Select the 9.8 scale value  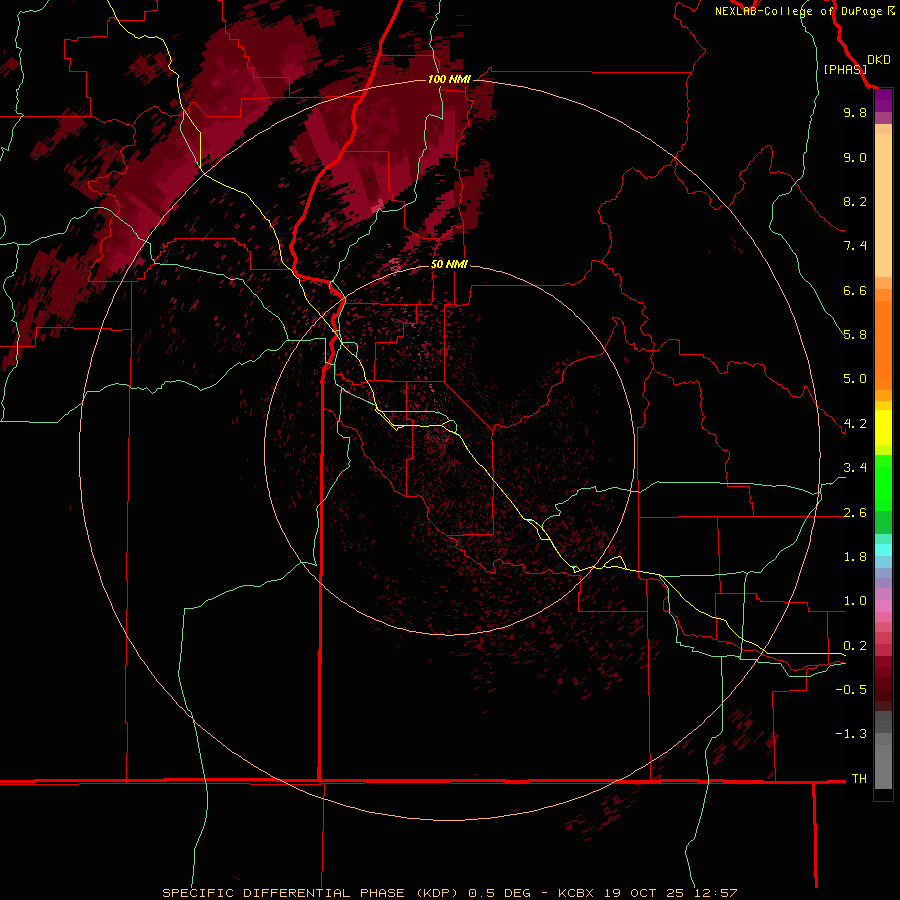(x=855, y=112)
